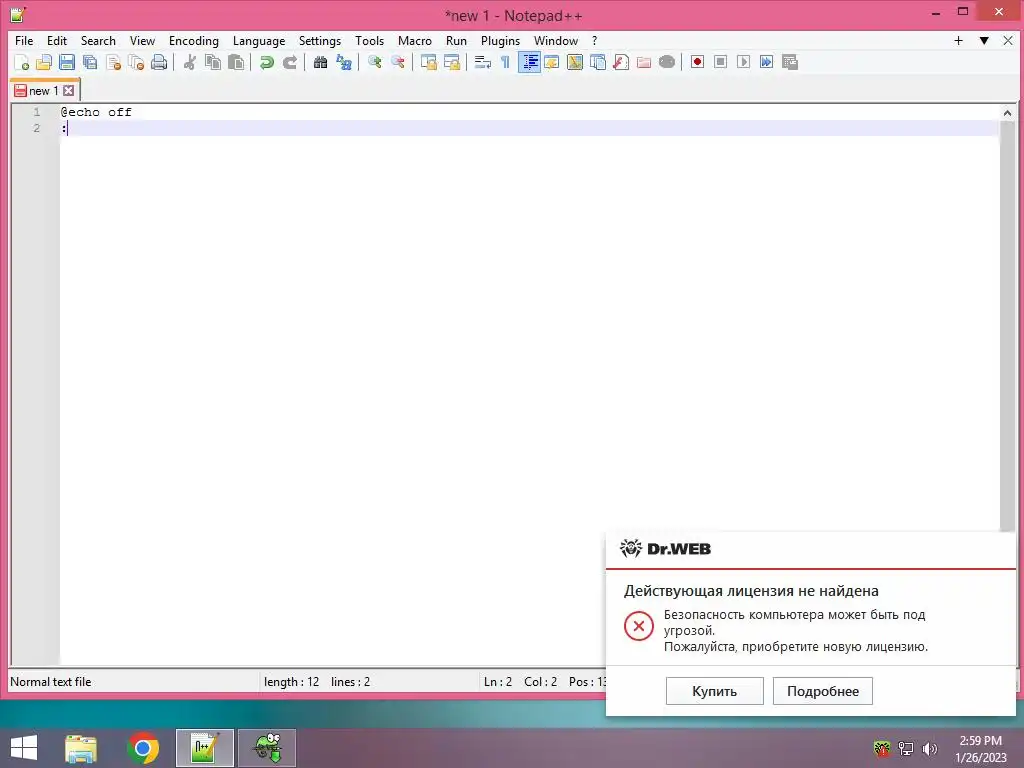
Task: Zoom in using the magnifier plus icon
Action: point(374,62)
